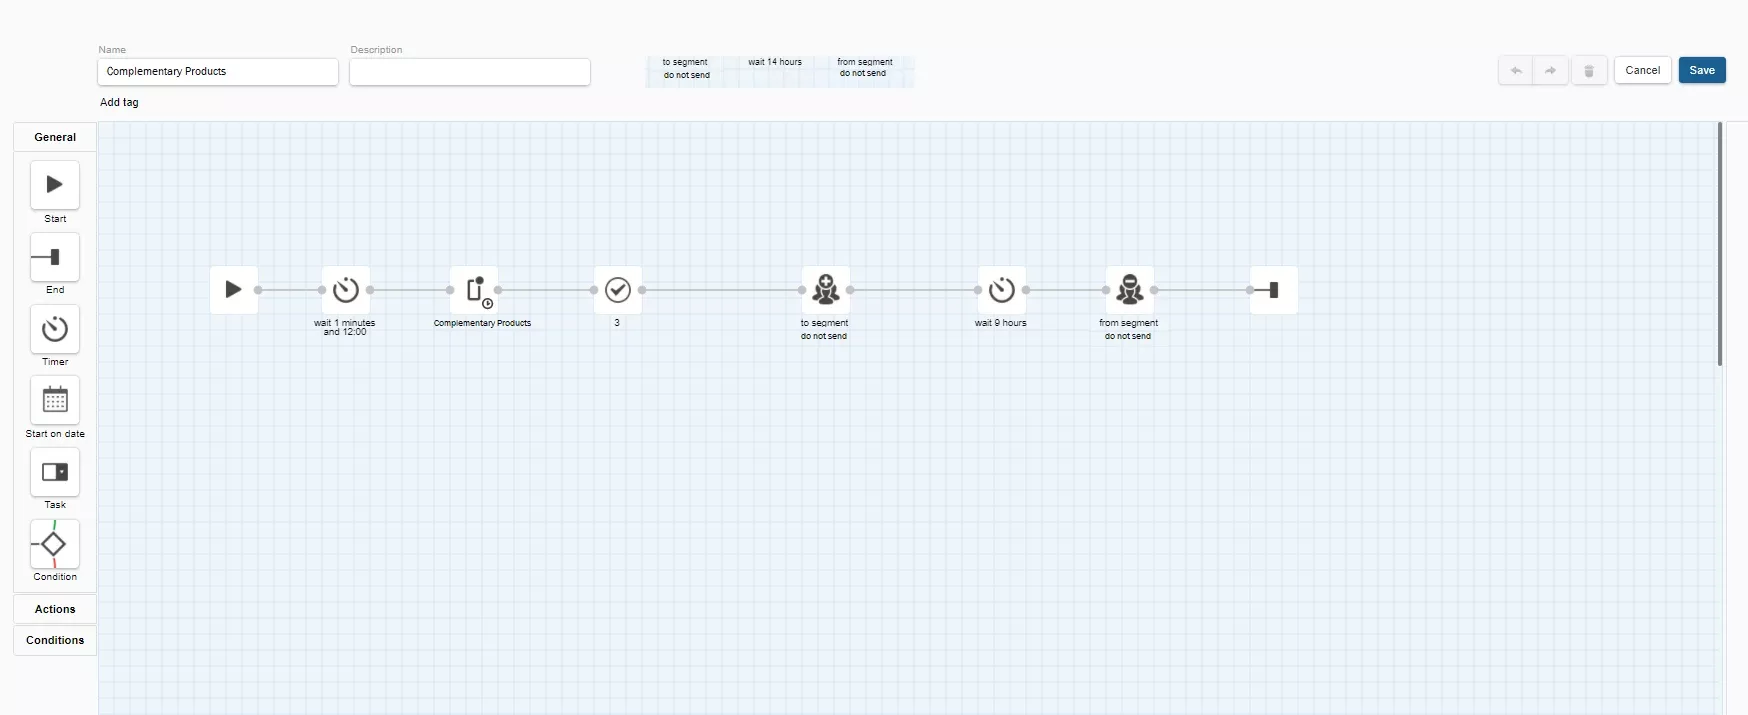
Task: Select the End block in the palette
Action: pos(55,257)
